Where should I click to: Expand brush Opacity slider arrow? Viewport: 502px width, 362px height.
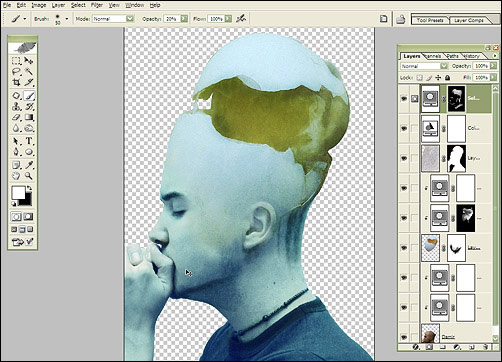[184, 19]
